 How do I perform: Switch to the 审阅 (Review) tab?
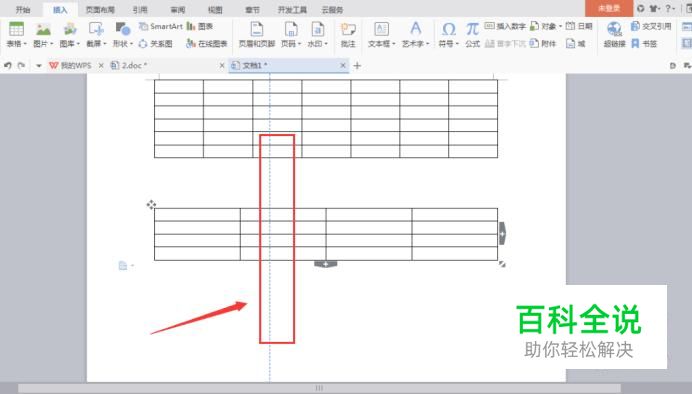pyautogui.click(x=178, y=9)
